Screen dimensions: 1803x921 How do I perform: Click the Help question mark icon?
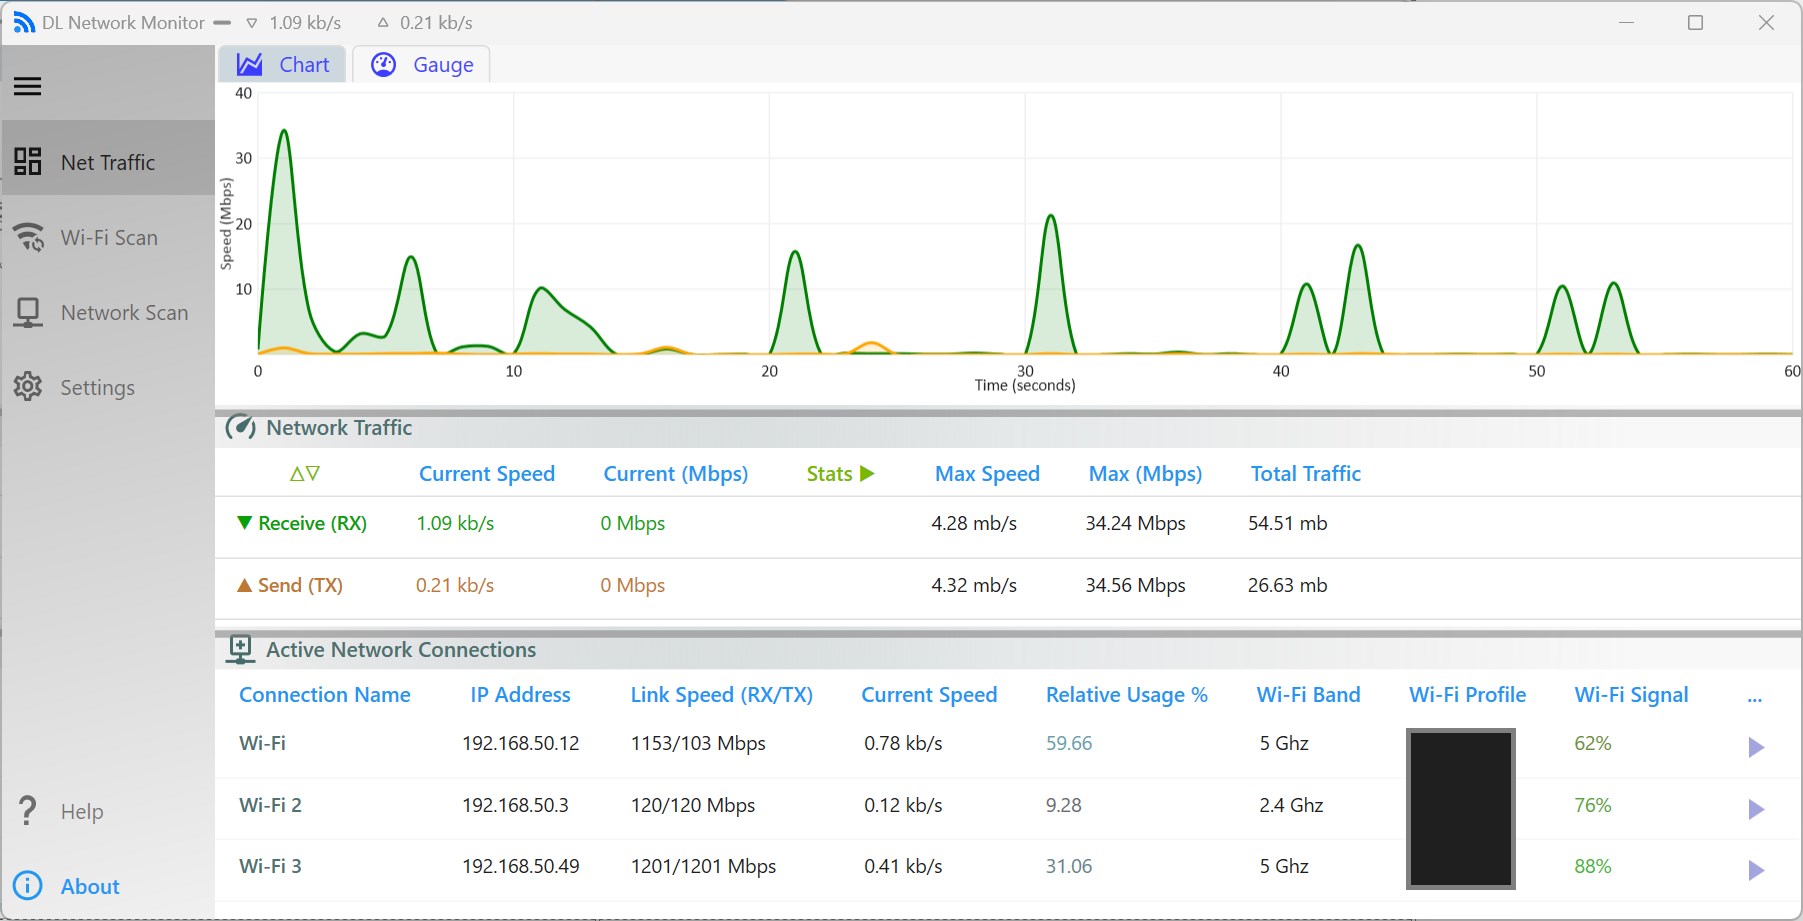click(x=28, y=810)
